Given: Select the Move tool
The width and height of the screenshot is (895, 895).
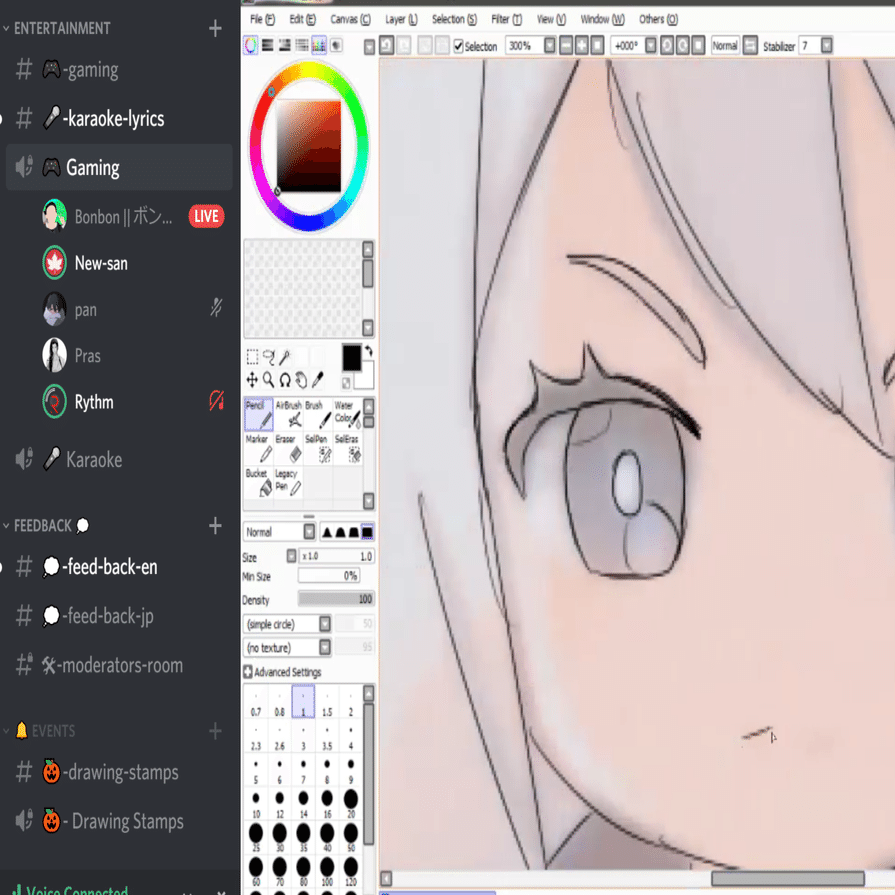Looking at the screenshot, I should (x=252, y=380).
